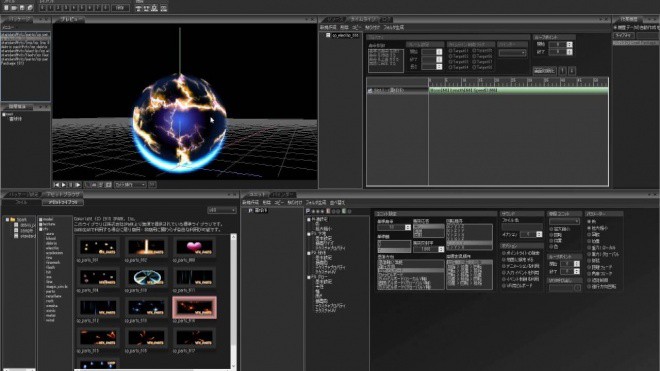Select the spinning disc effect thumbnail
Screen dimensions: 660x371
(x=146, y=277)
